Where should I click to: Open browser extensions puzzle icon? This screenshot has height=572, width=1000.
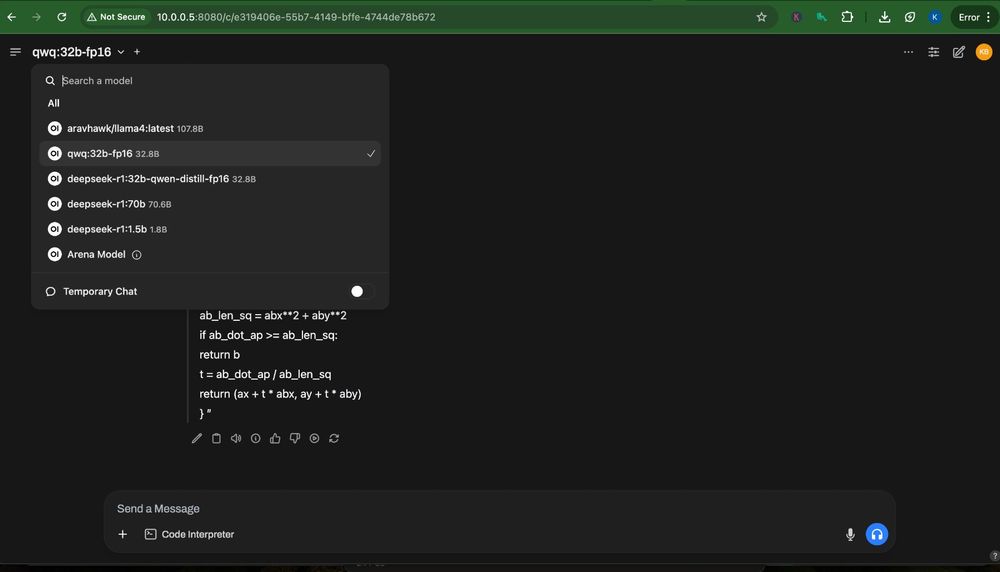847,17
